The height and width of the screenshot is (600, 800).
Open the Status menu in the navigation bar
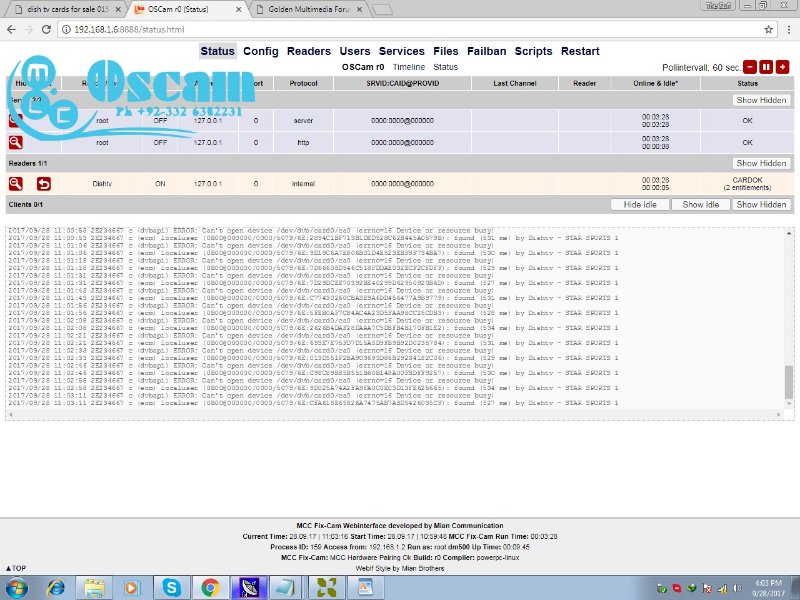coord(217,51)
